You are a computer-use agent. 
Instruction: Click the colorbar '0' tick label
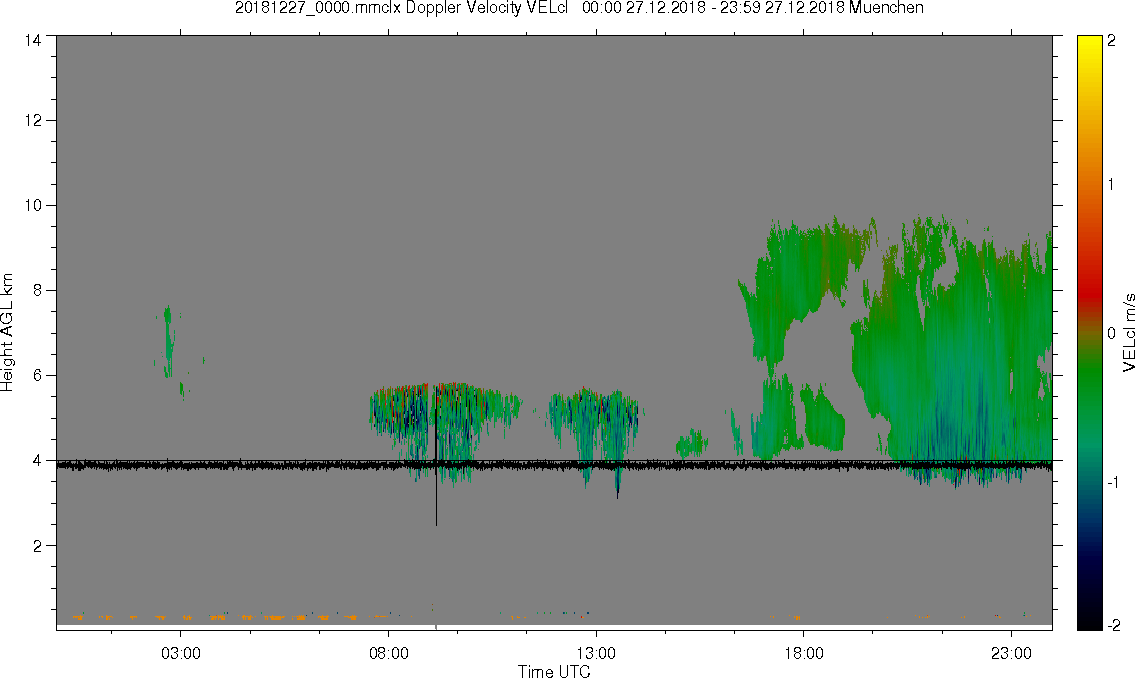pyautogui.click(x=1111, y=333)
